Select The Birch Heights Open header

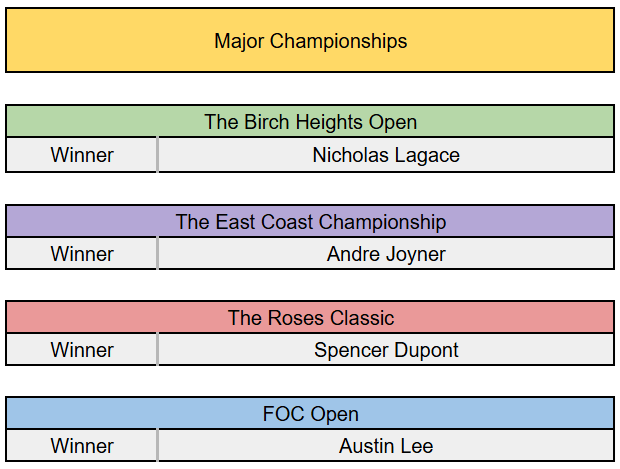click(x=310, y=122)
